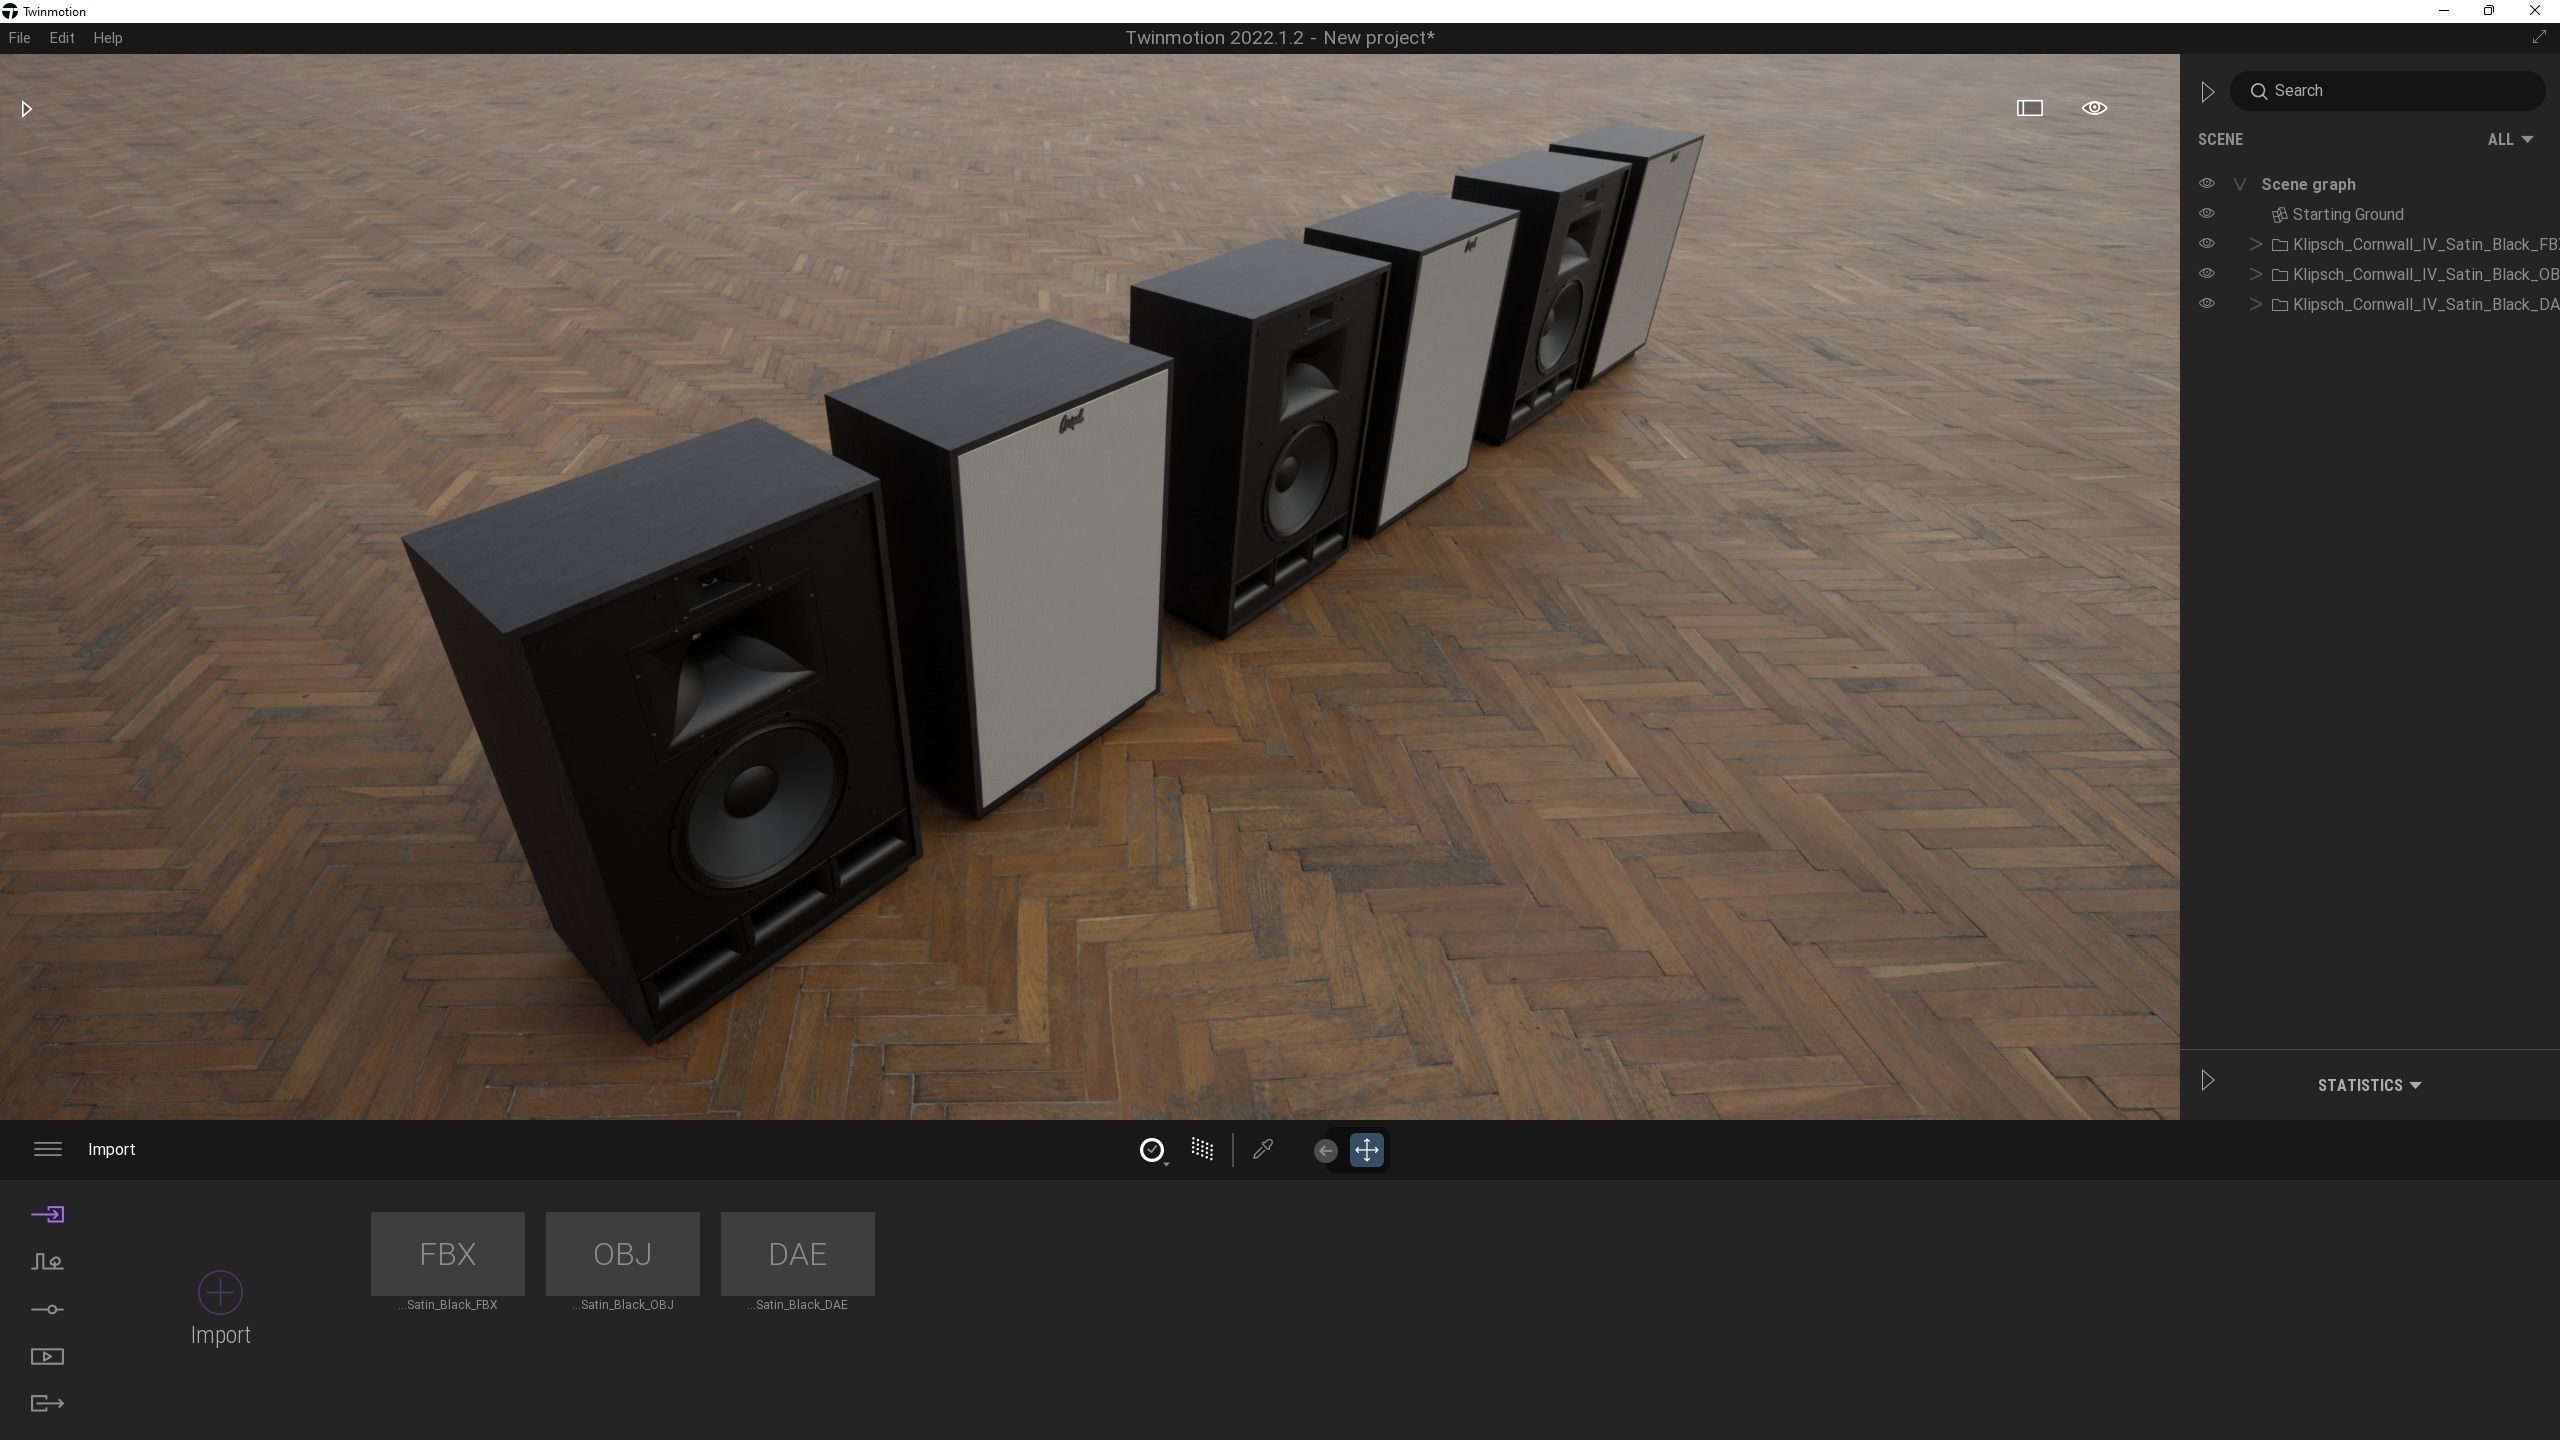Restore down the Twinmotion window
Image resolution: width=2560 pixels, height=1440 pixels.
click(2489, 11)
